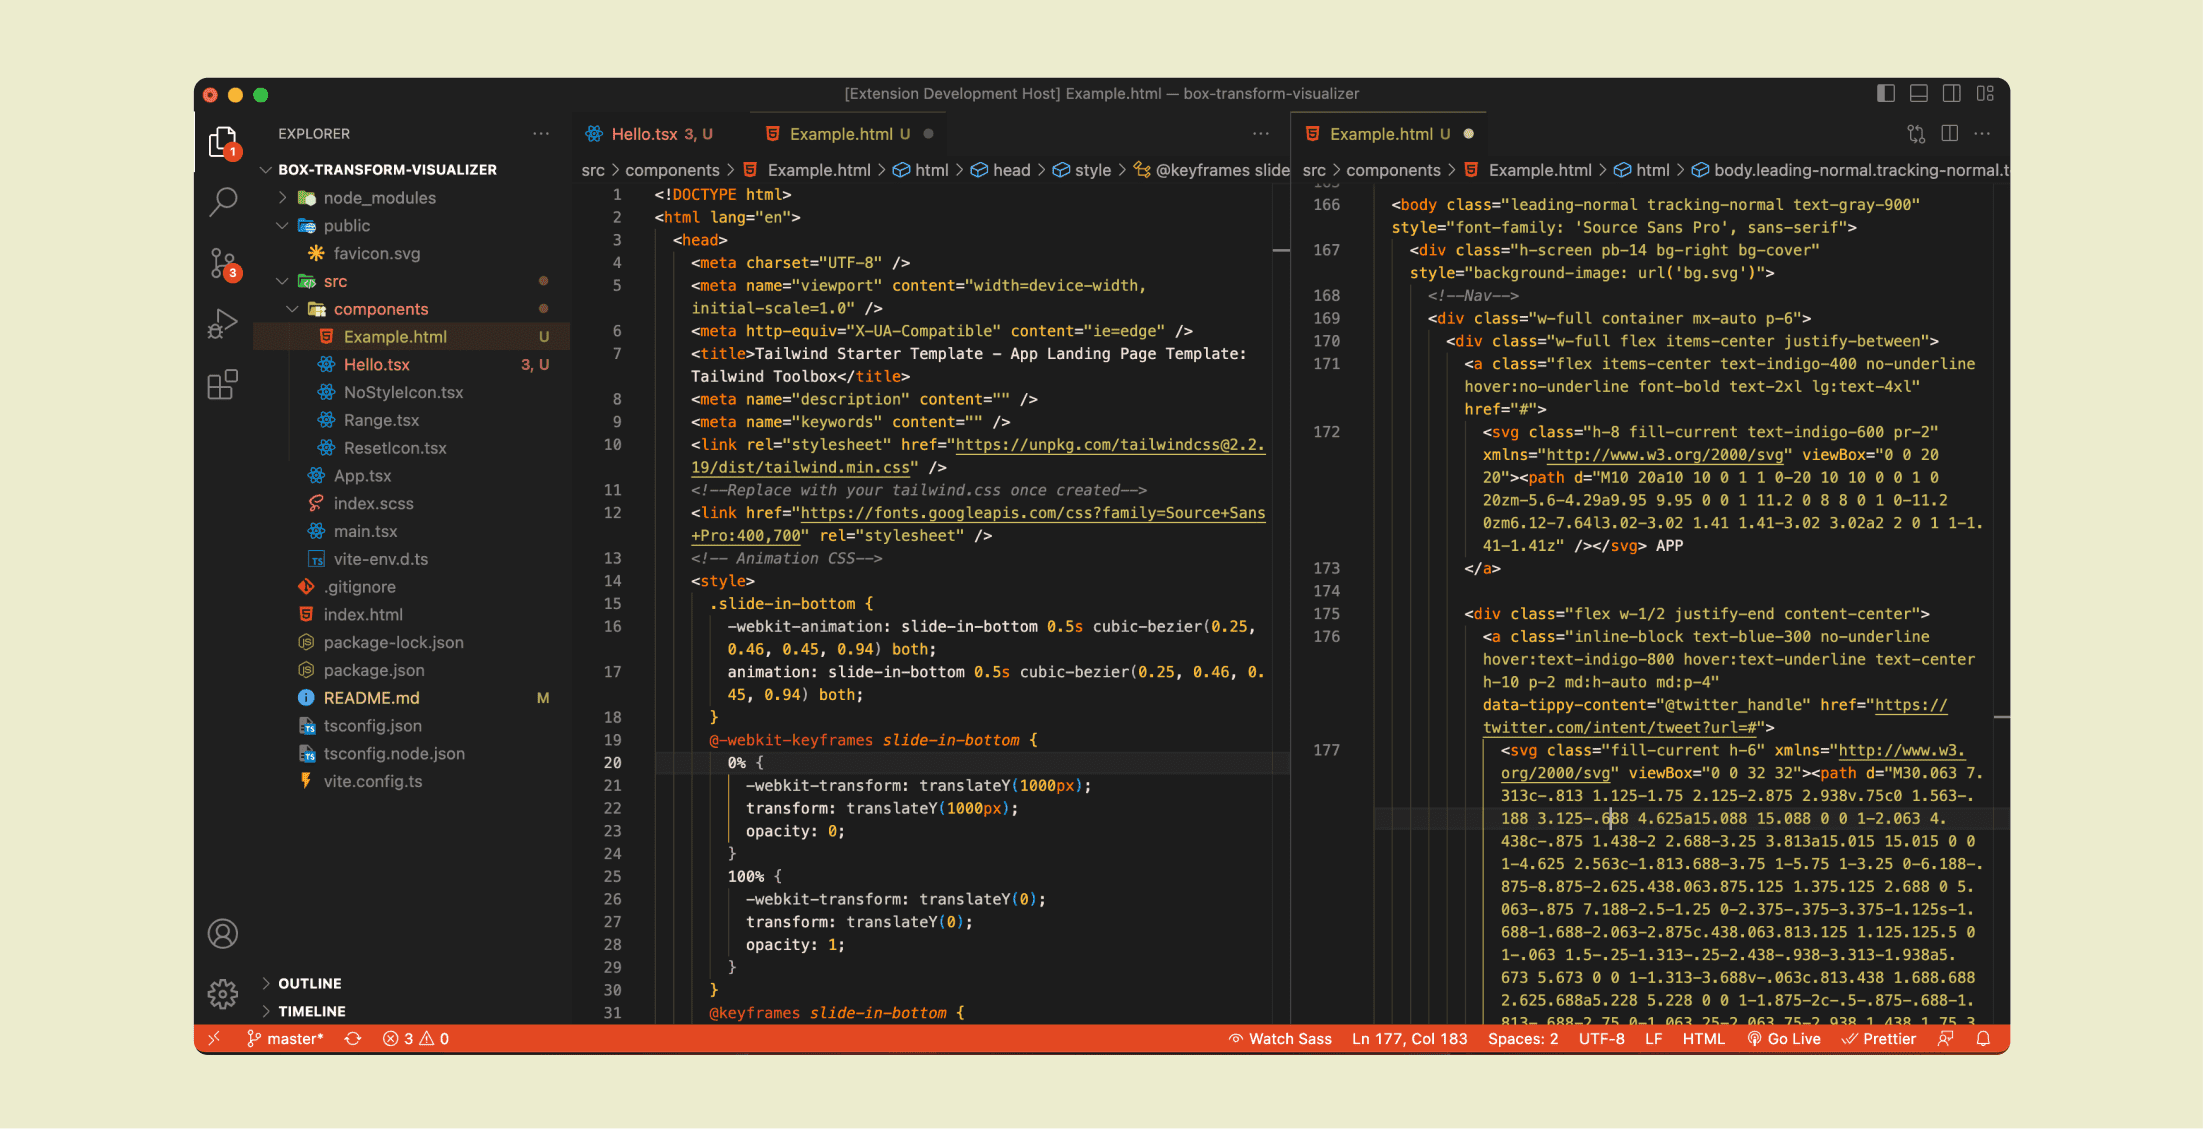Open the tailwindcss unpkg stylesheet link

[1110, 445]
